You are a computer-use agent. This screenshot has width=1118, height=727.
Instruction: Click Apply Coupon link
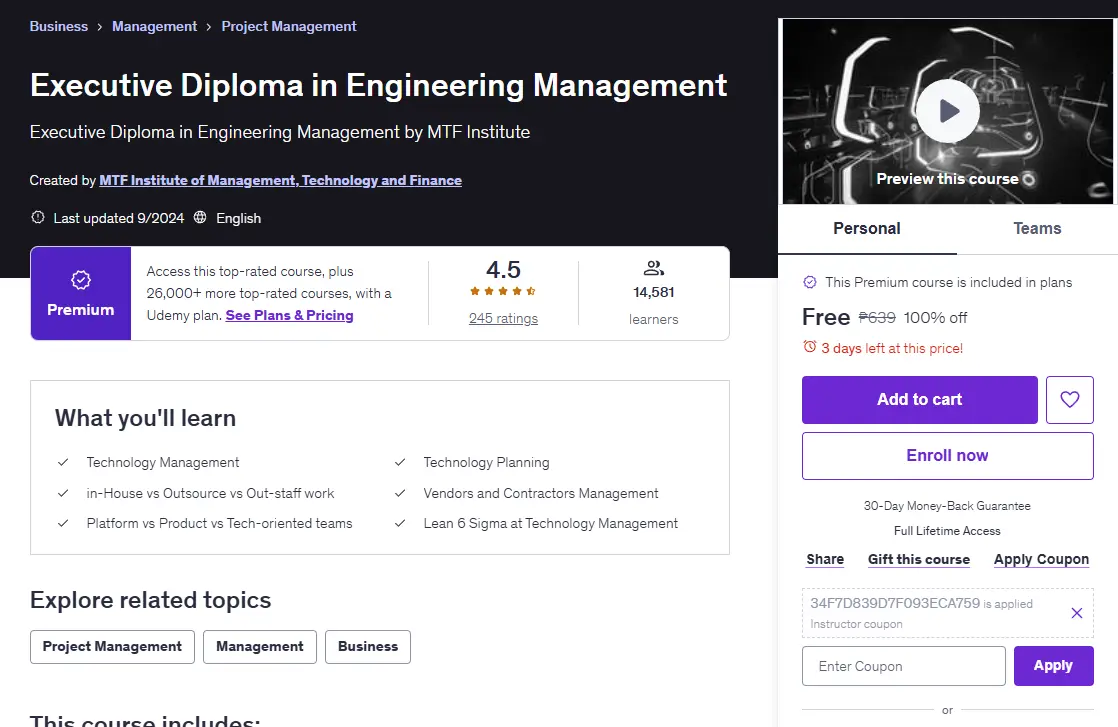pos(1042,560)
